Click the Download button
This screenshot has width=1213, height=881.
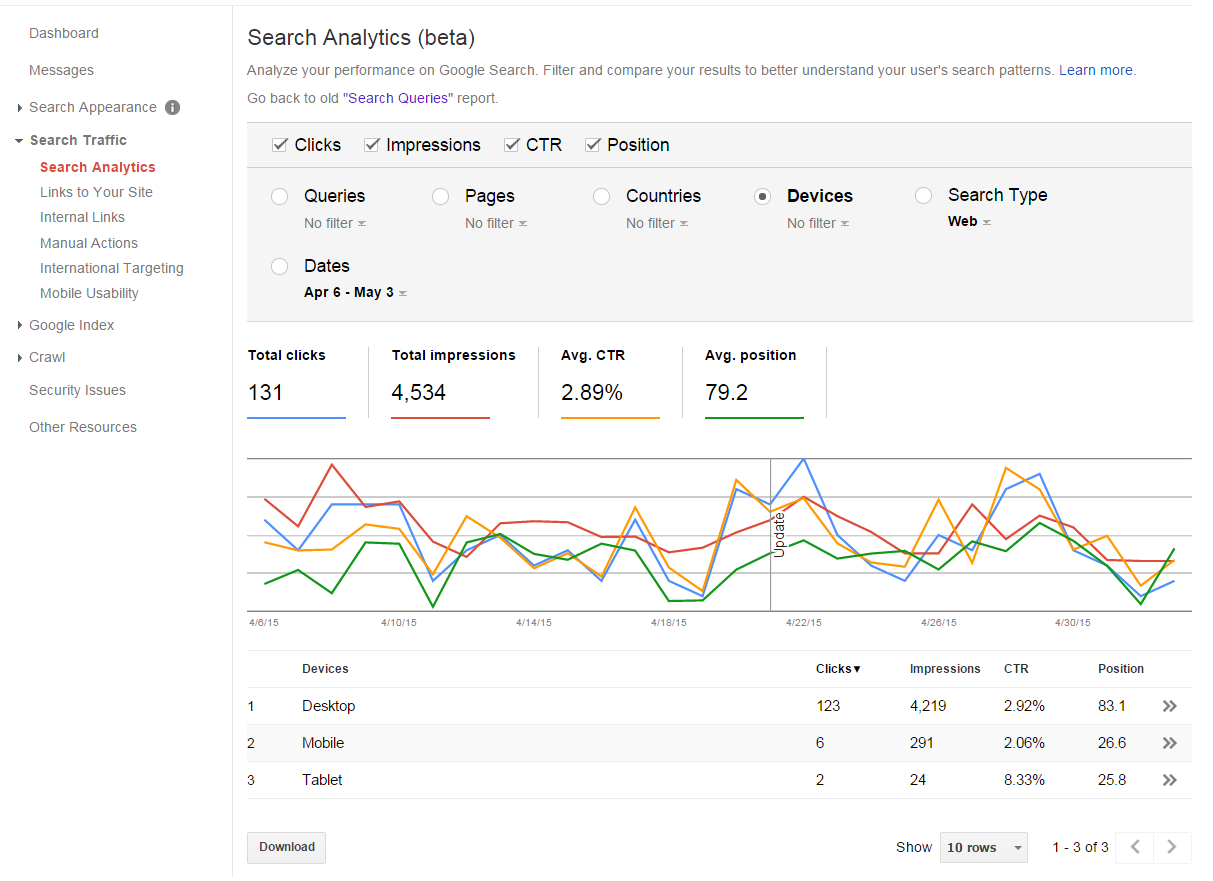(287, 847)
